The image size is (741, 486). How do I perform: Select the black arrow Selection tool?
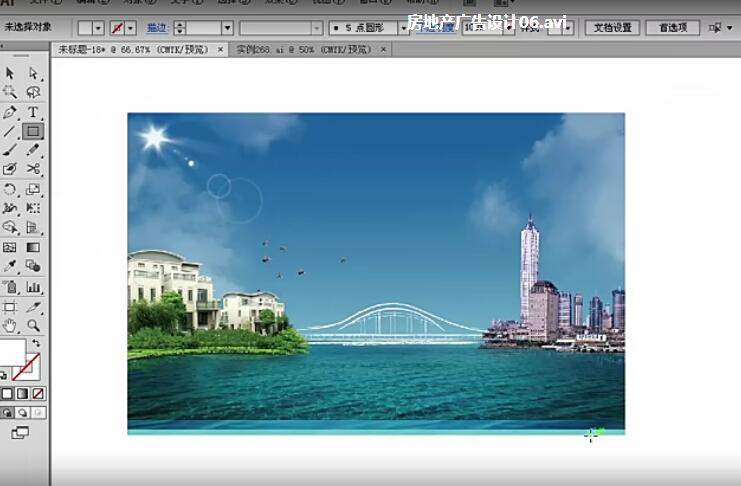[x=10, y=73]
